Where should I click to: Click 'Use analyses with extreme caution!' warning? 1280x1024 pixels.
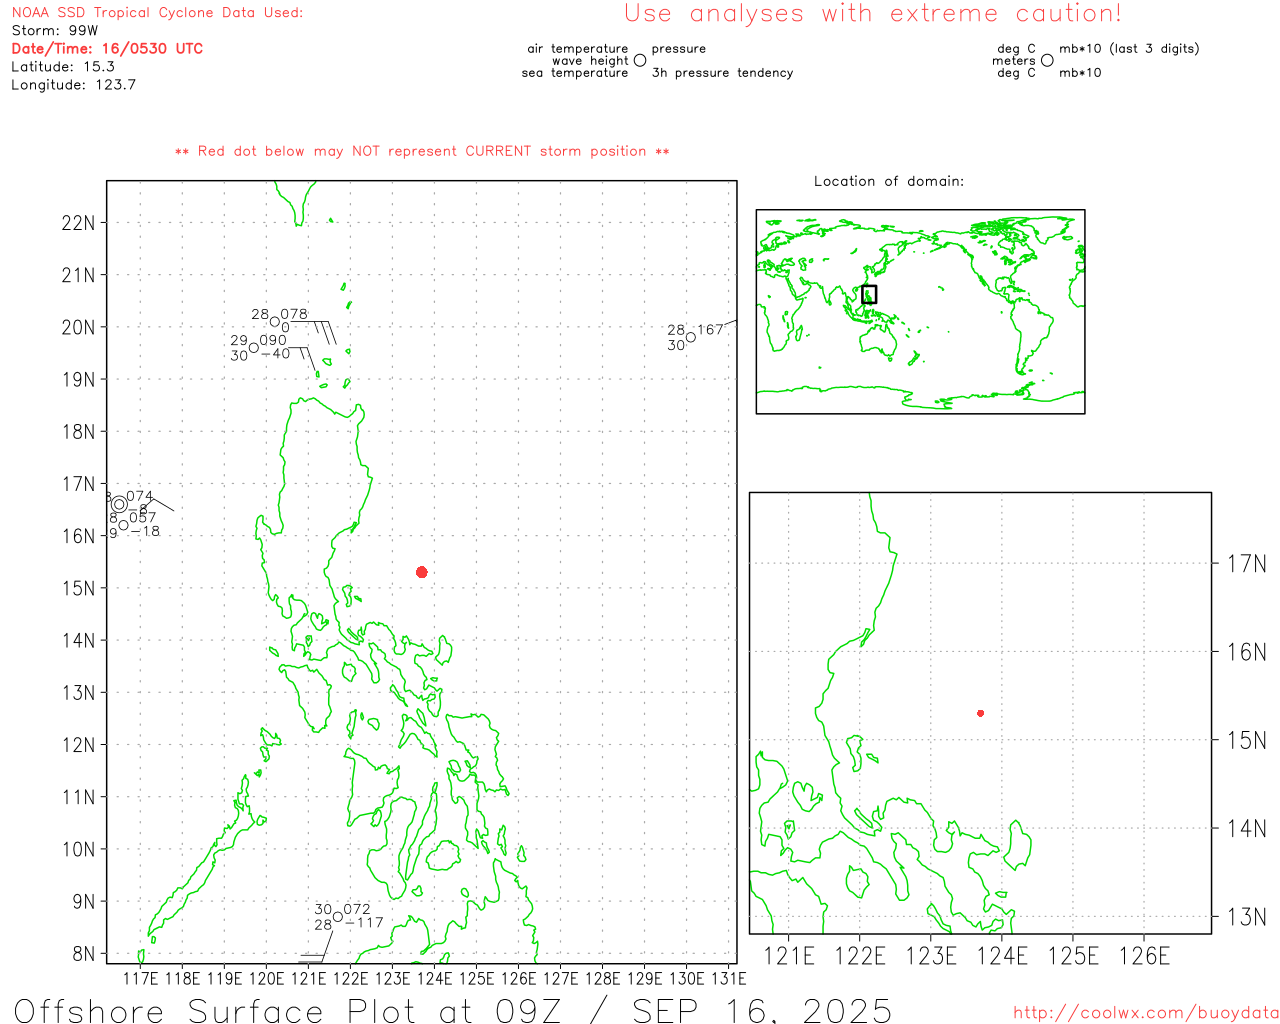tap(873, 14)
